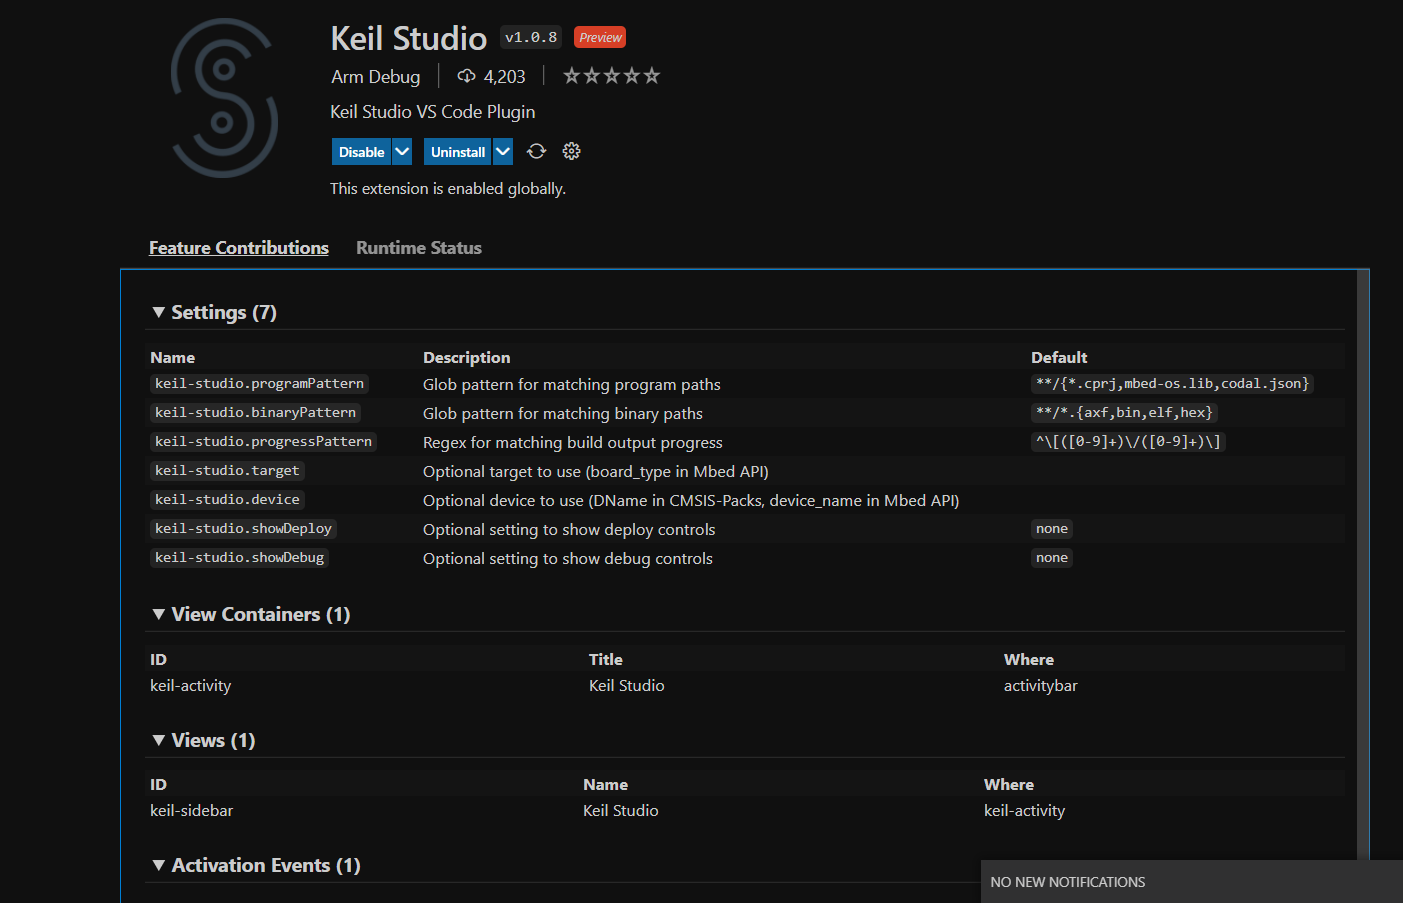Click the Description column header in Settings

467,358
